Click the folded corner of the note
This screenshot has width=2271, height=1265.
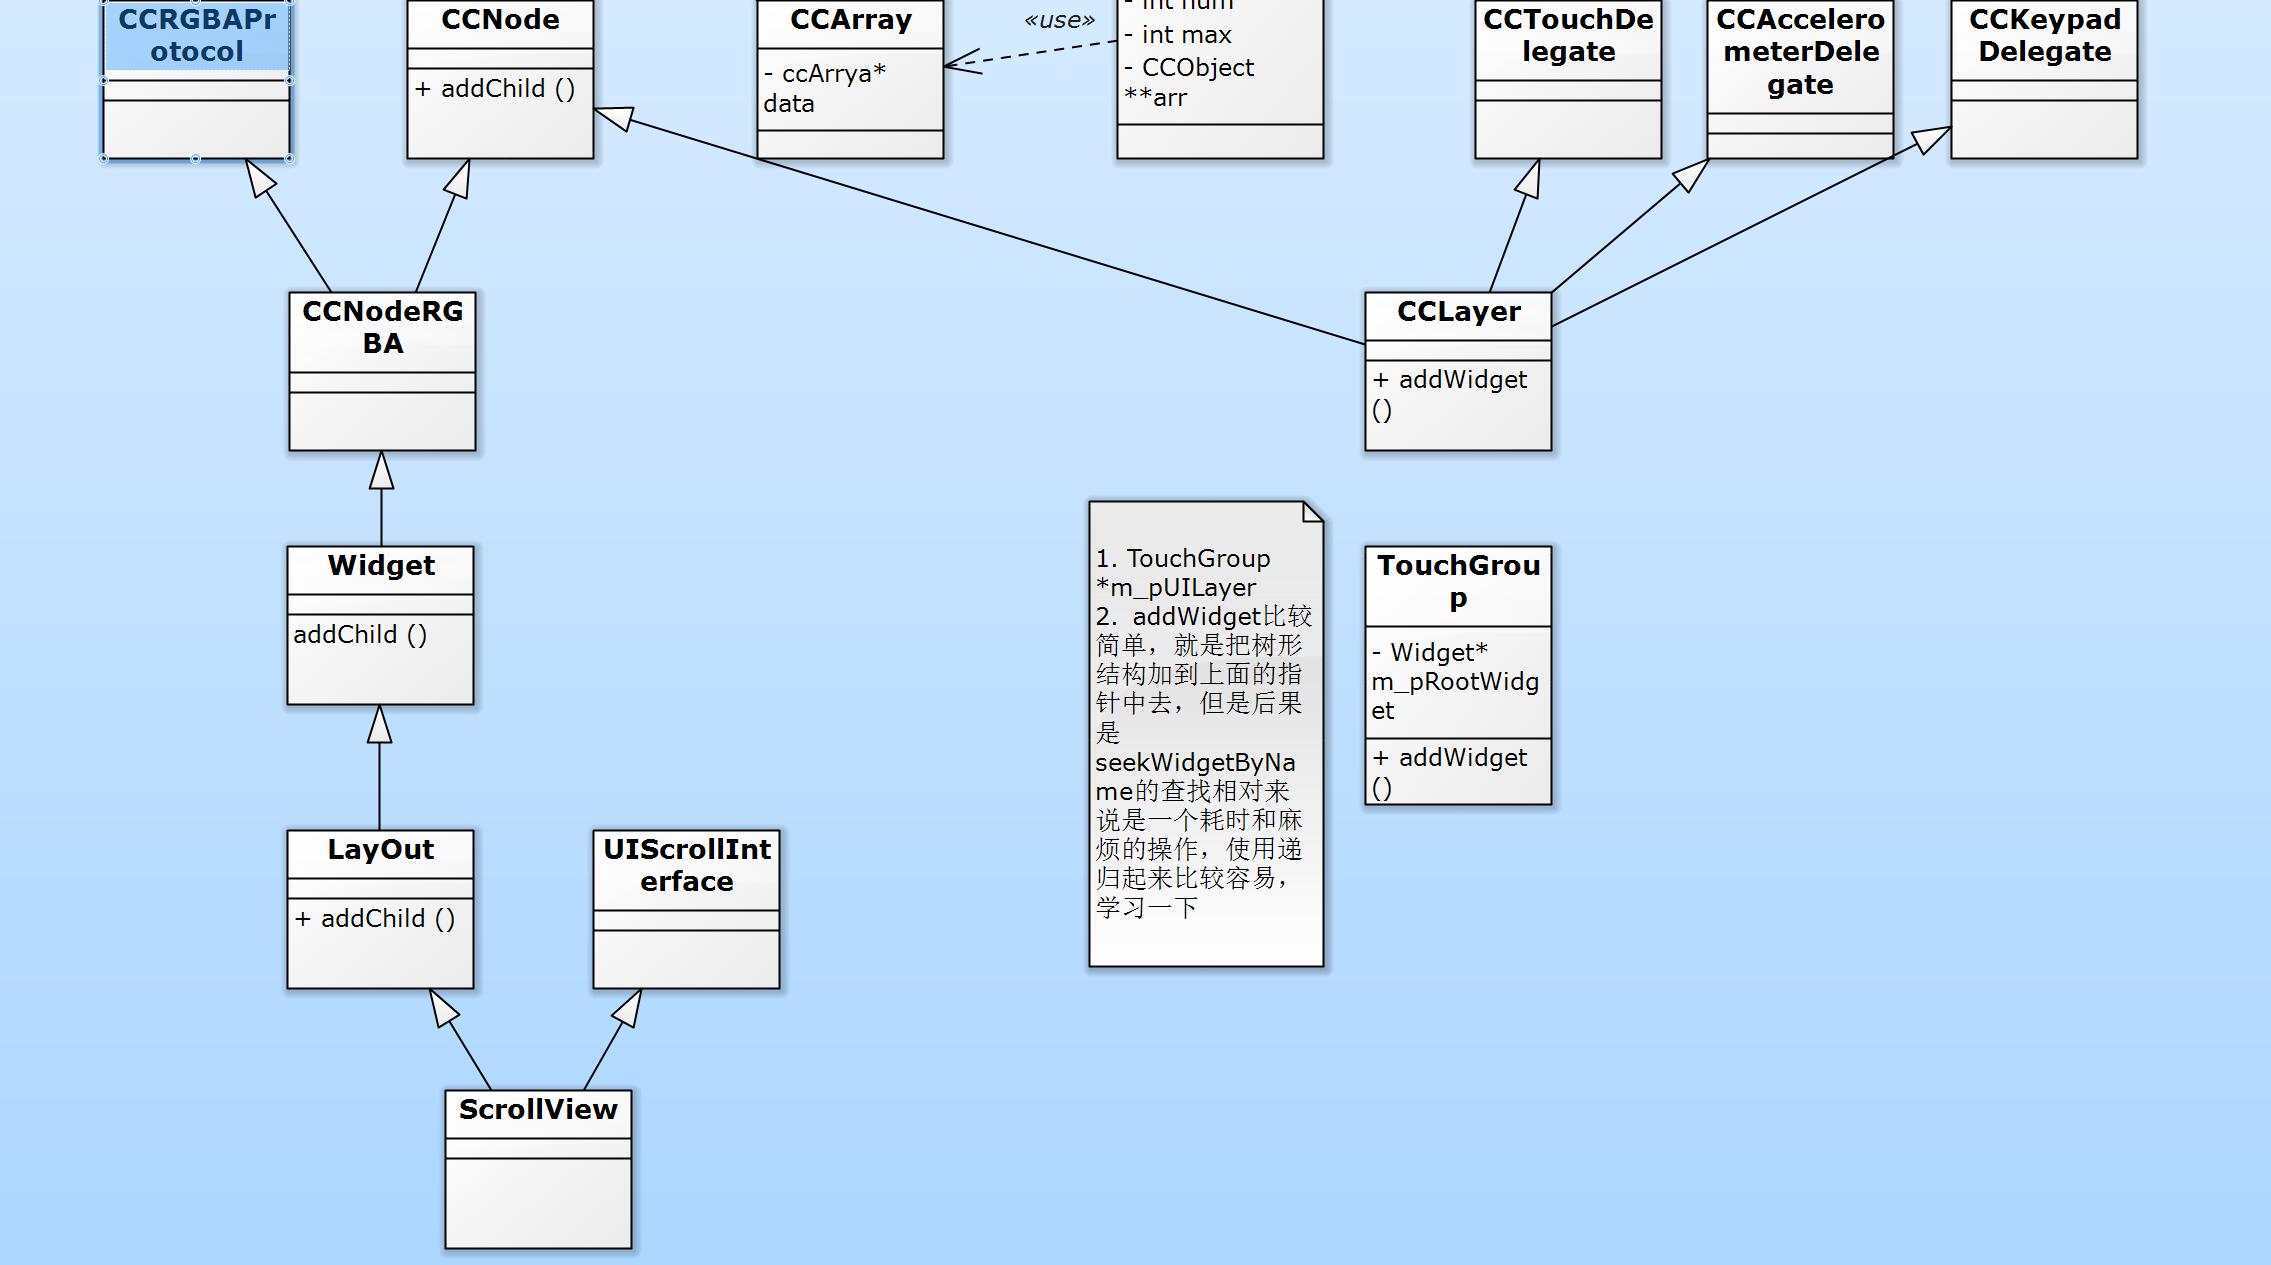(1313, 512)
